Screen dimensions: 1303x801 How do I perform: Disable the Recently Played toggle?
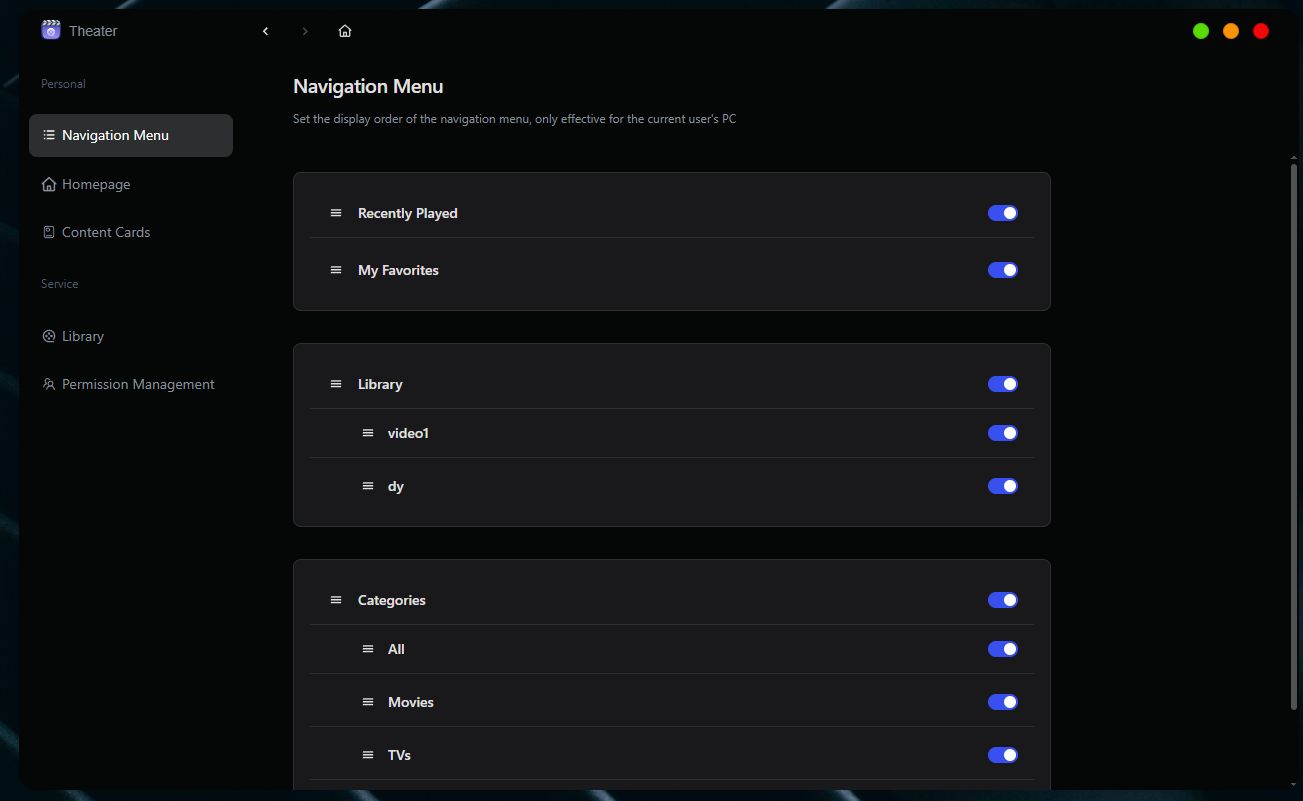1003,213
